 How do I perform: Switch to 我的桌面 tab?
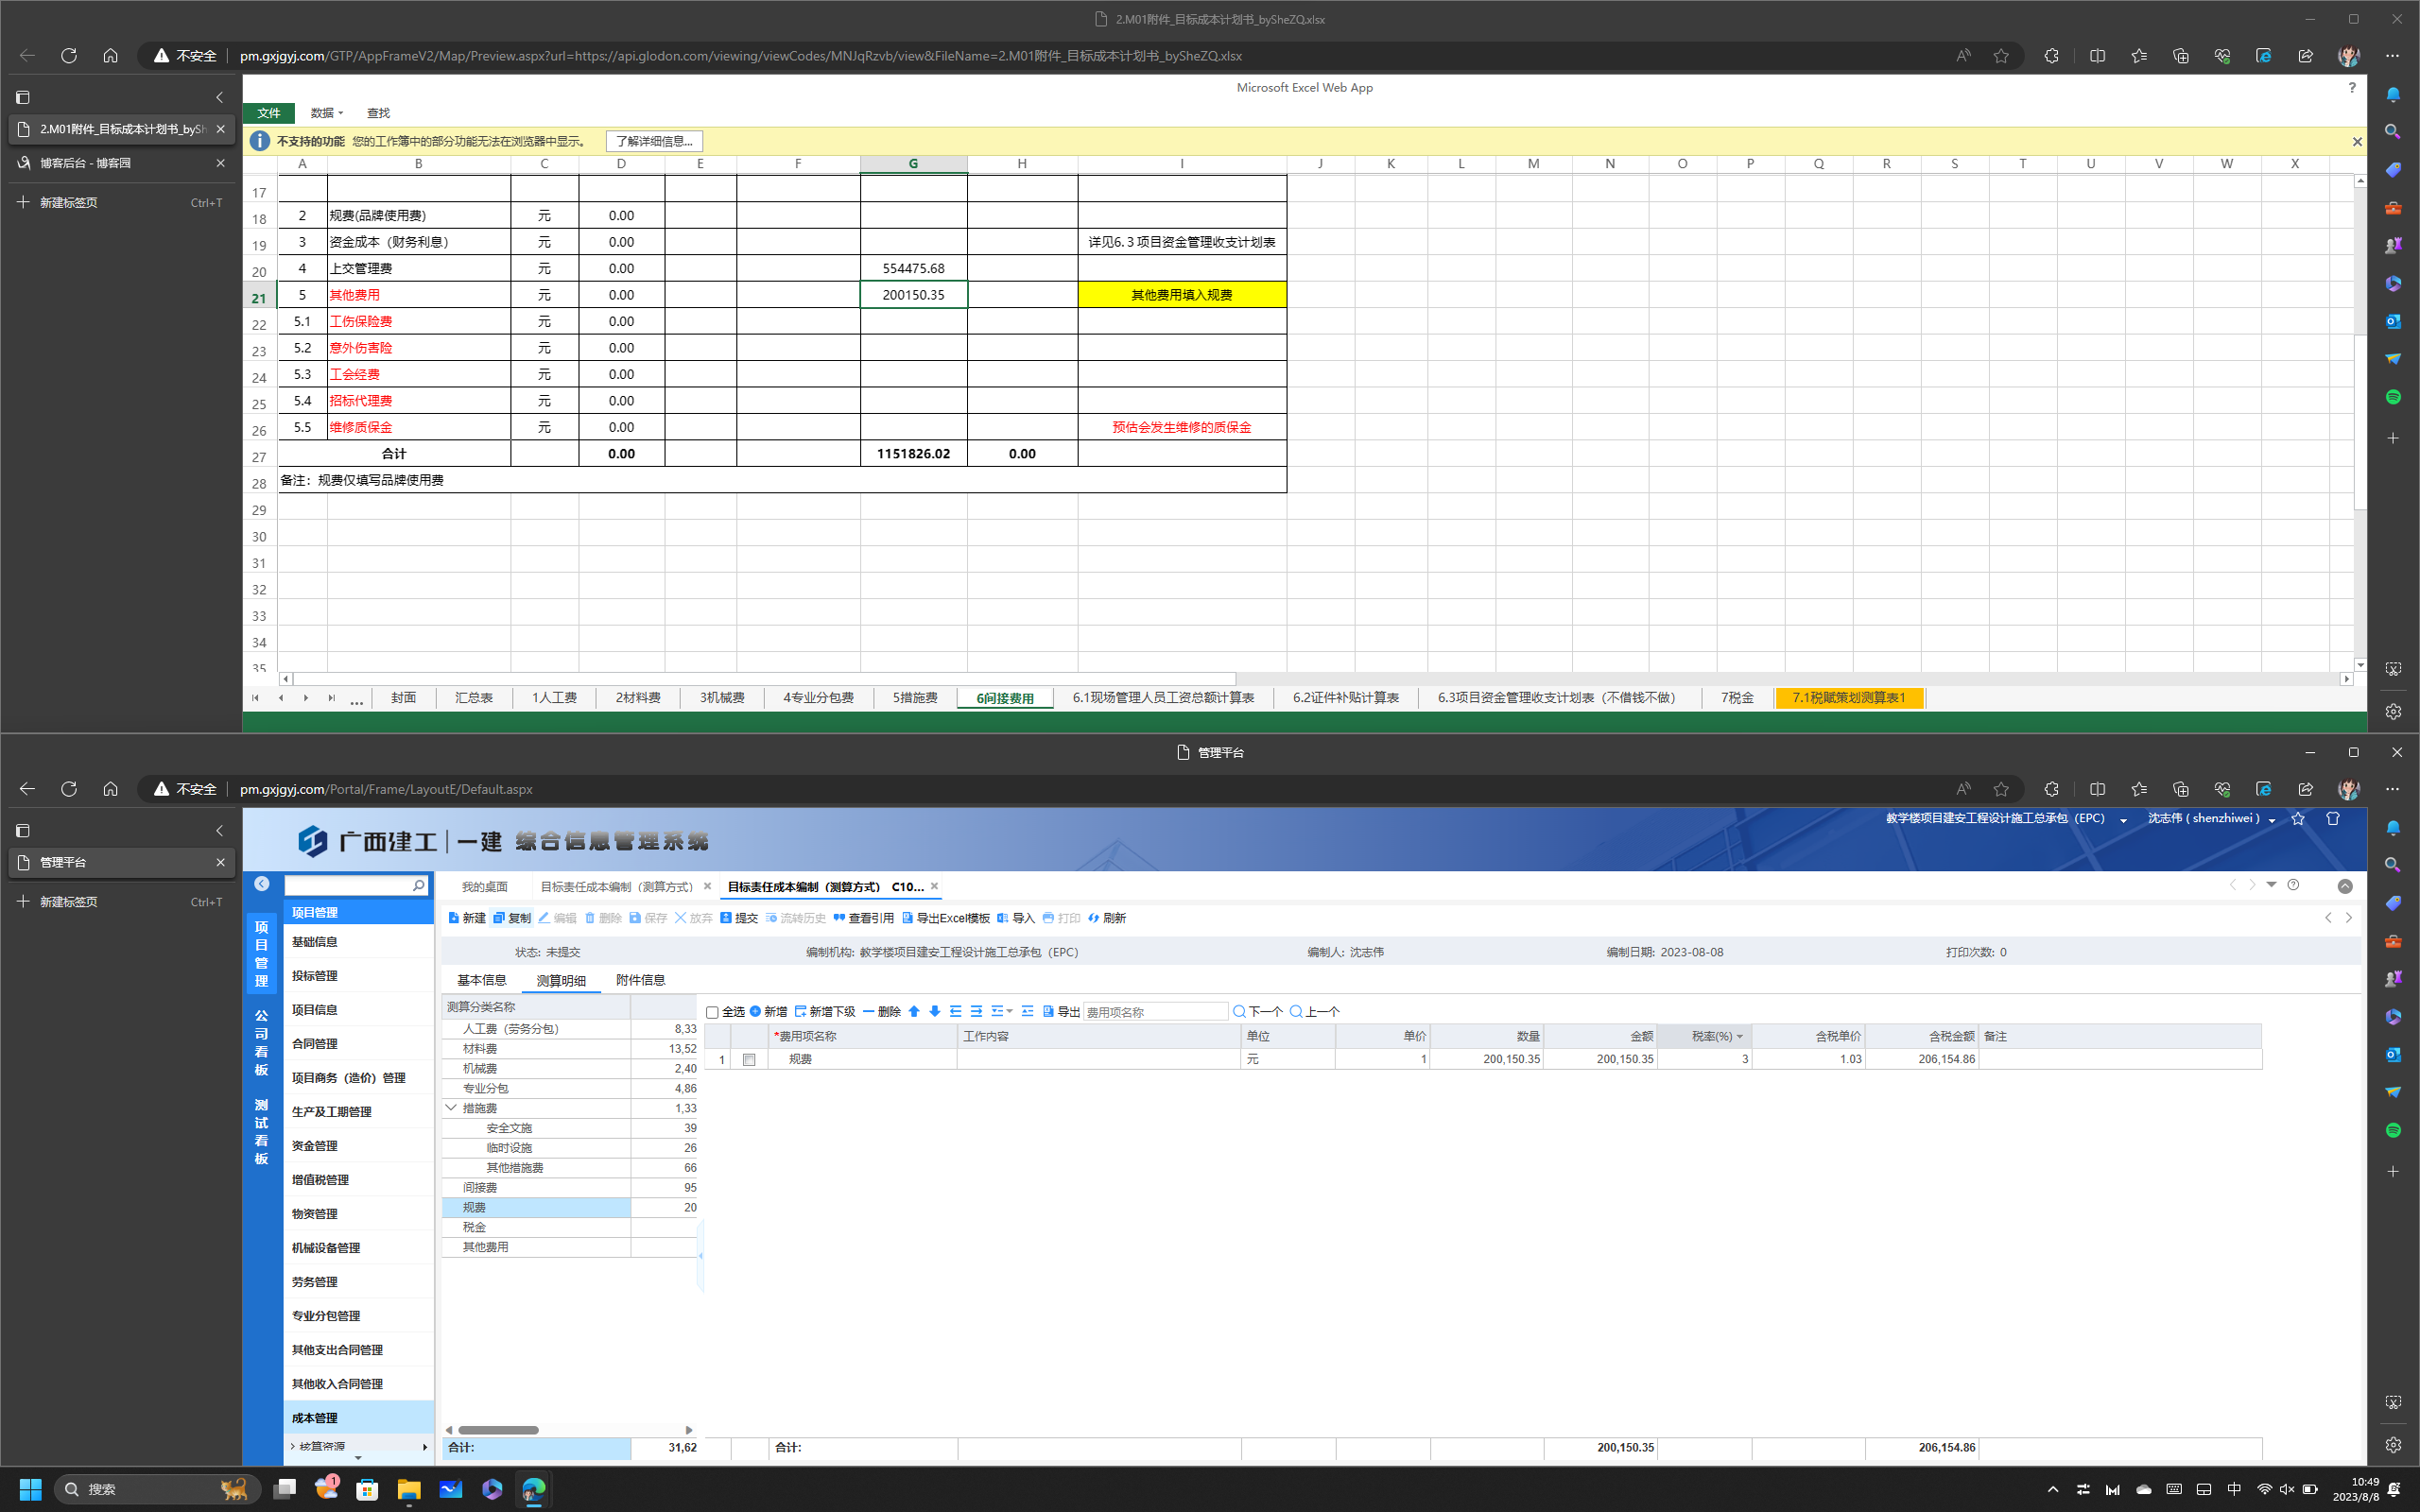484,887
